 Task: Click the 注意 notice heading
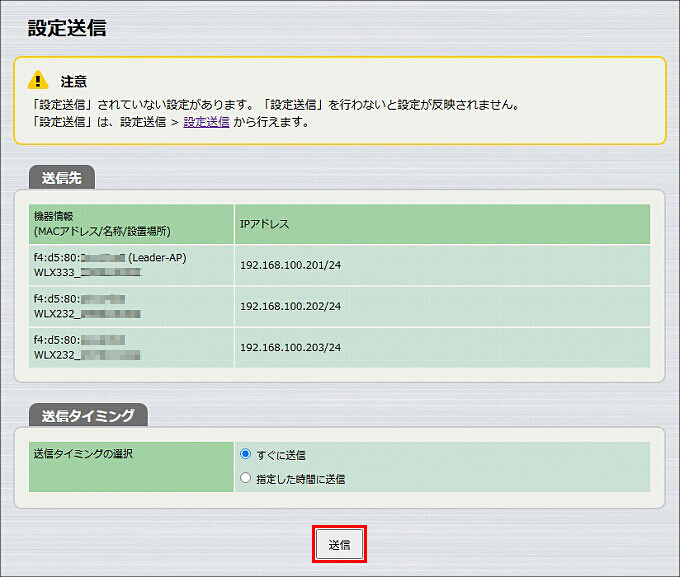[x=74, y=81]
